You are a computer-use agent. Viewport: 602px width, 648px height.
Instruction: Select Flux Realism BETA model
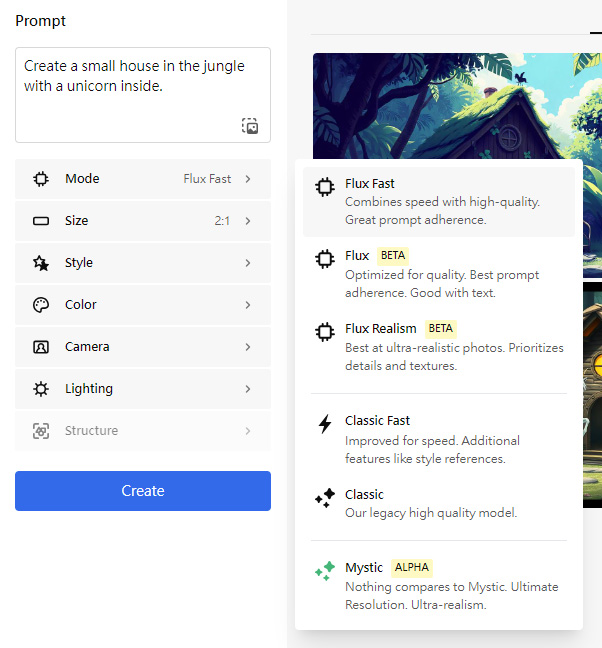point(438,346)
